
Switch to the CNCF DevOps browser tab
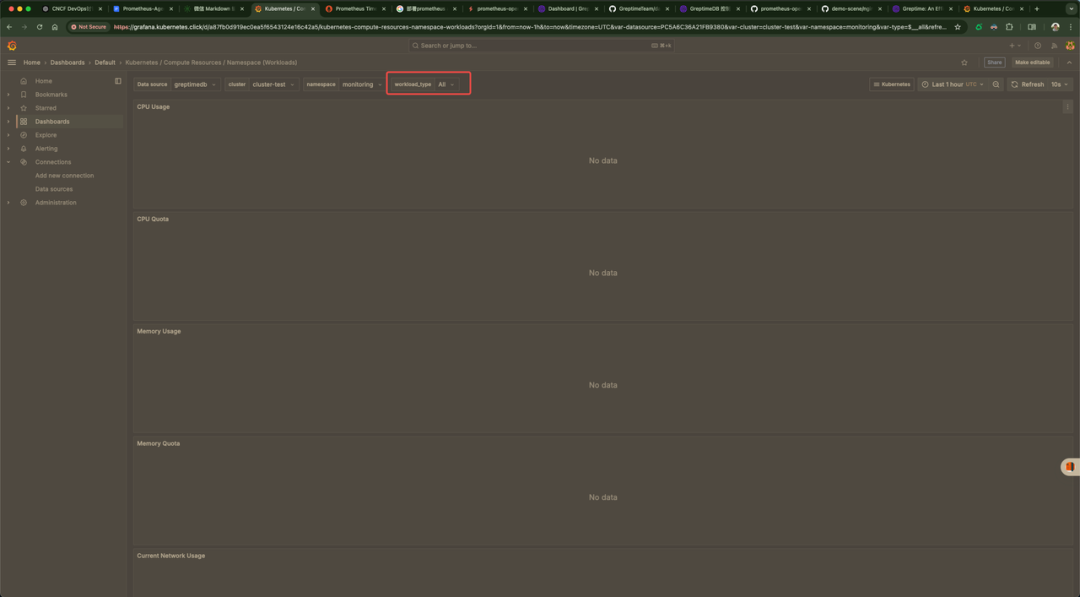(72, 9)
